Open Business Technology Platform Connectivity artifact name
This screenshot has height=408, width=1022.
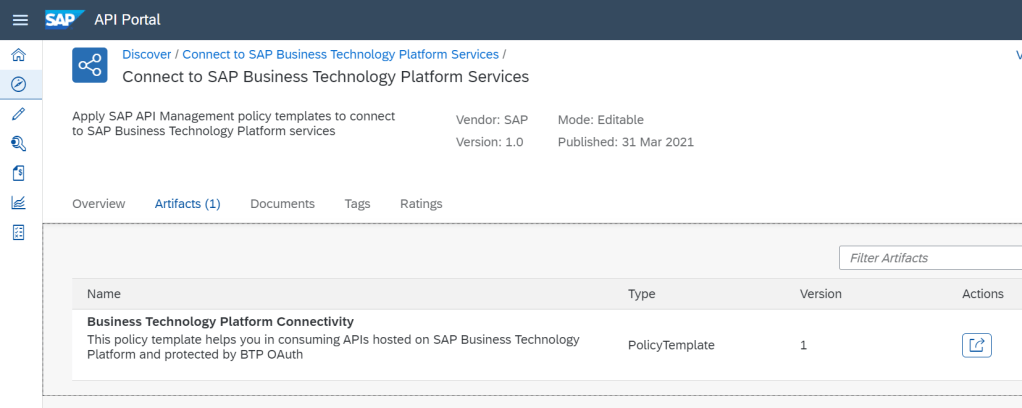click(220, 322)
